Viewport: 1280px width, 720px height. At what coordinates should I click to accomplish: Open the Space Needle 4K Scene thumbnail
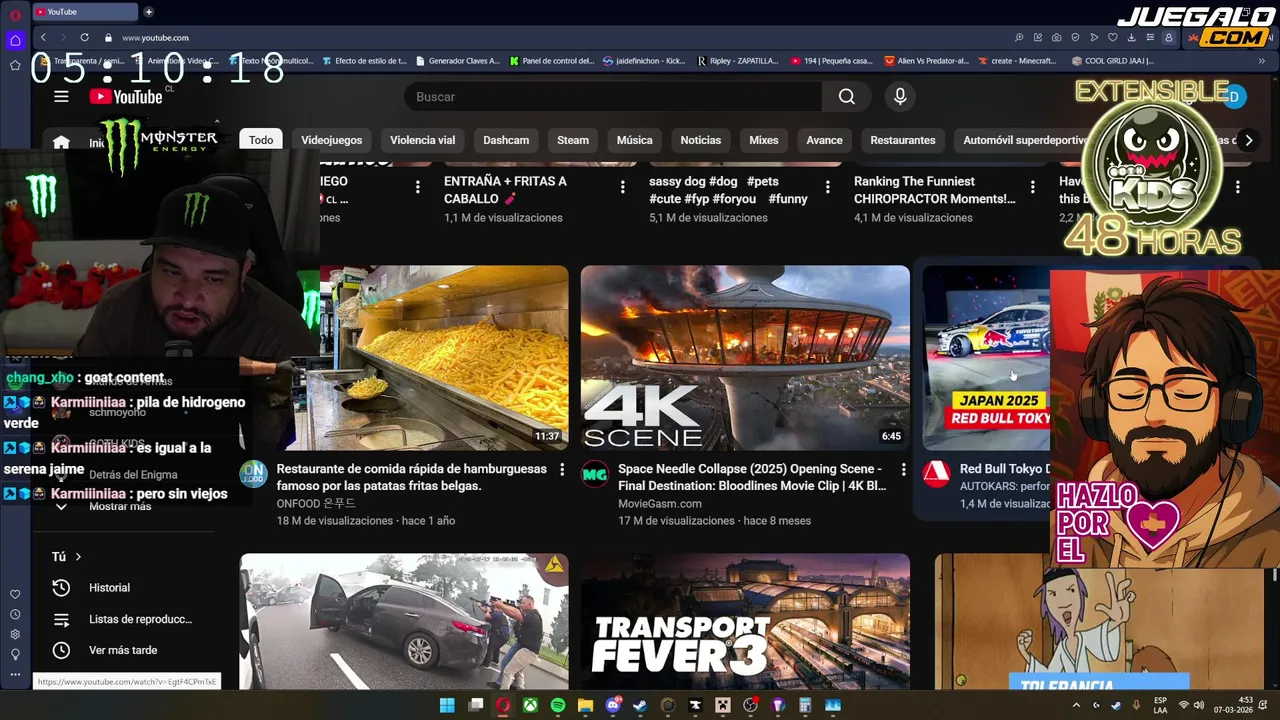point(745,358)
